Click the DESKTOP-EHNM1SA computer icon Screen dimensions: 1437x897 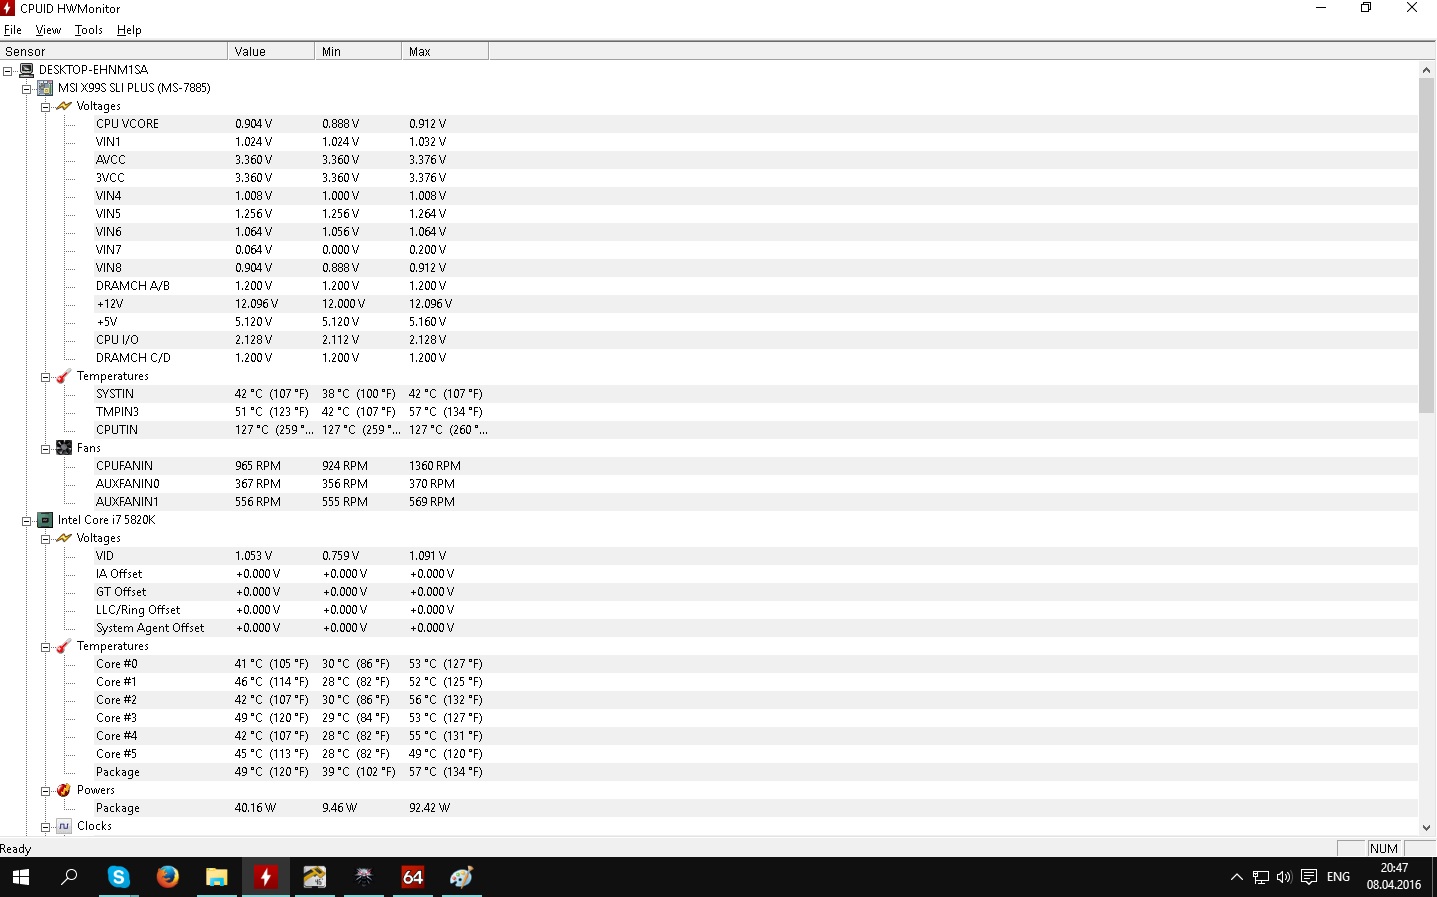point(27,70)
